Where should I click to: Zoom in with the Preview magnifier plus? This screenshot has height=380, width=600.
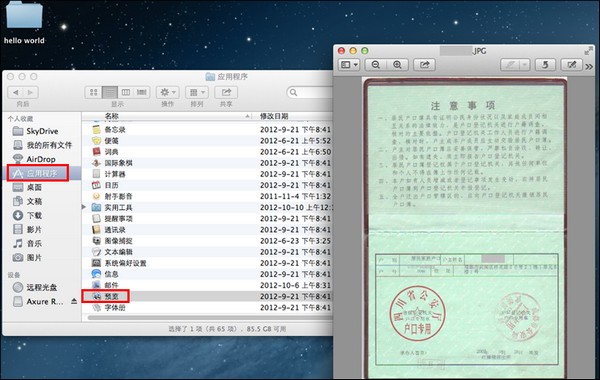[397, 65]
